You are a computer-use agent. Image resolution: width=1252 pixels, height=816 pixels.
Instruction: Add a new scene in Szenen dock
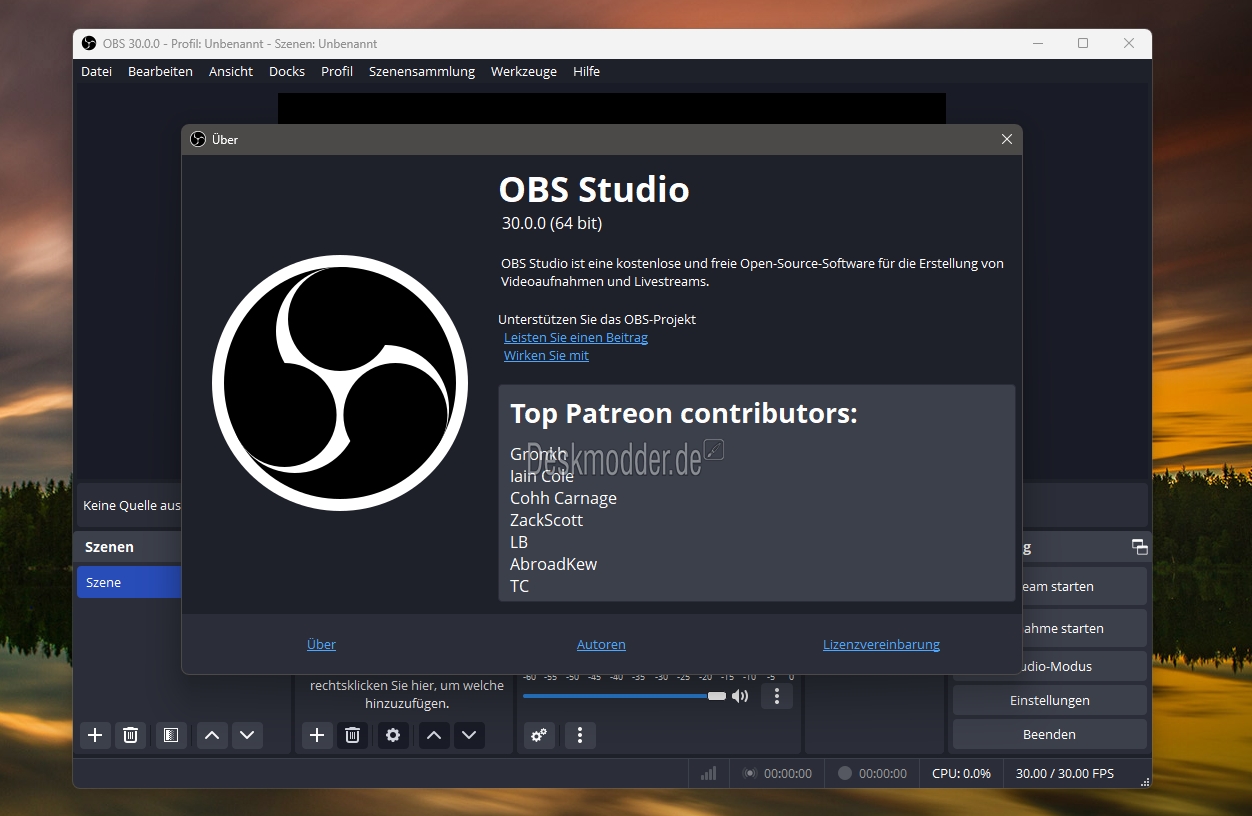pyautogui.click(x=95, y=735)
